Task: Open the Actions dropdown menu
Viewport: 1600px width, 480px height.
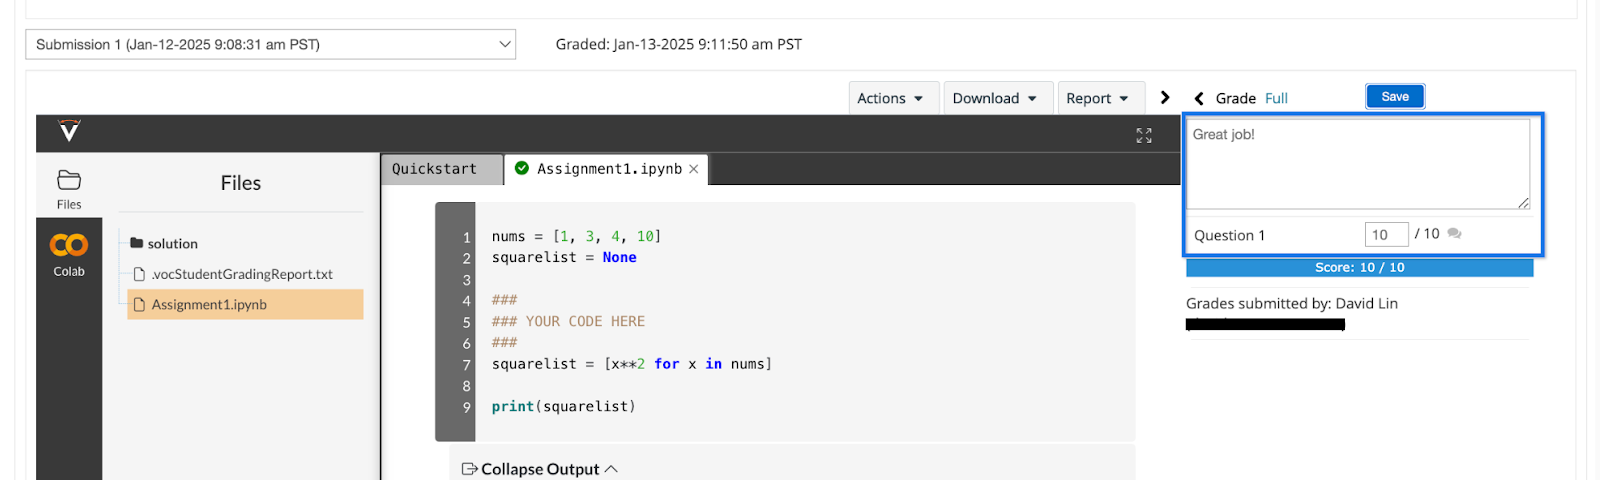Action: [893, 98]
